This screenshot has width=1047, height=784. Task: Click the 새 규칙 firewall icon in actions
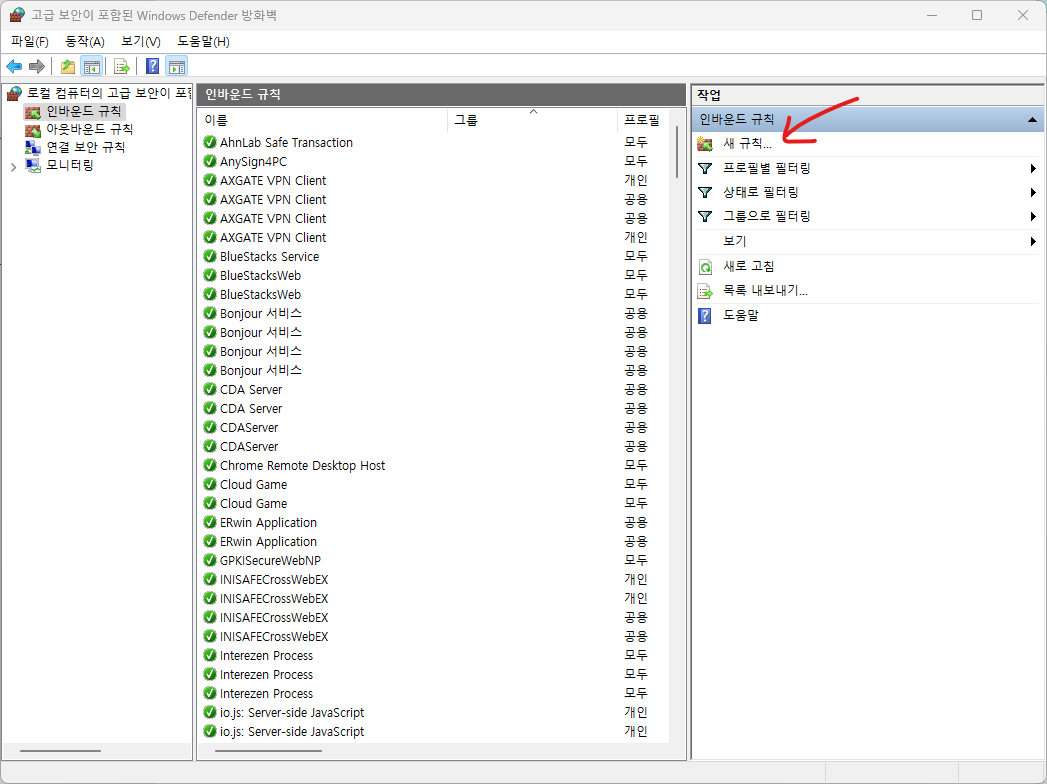tap(705, 144)
